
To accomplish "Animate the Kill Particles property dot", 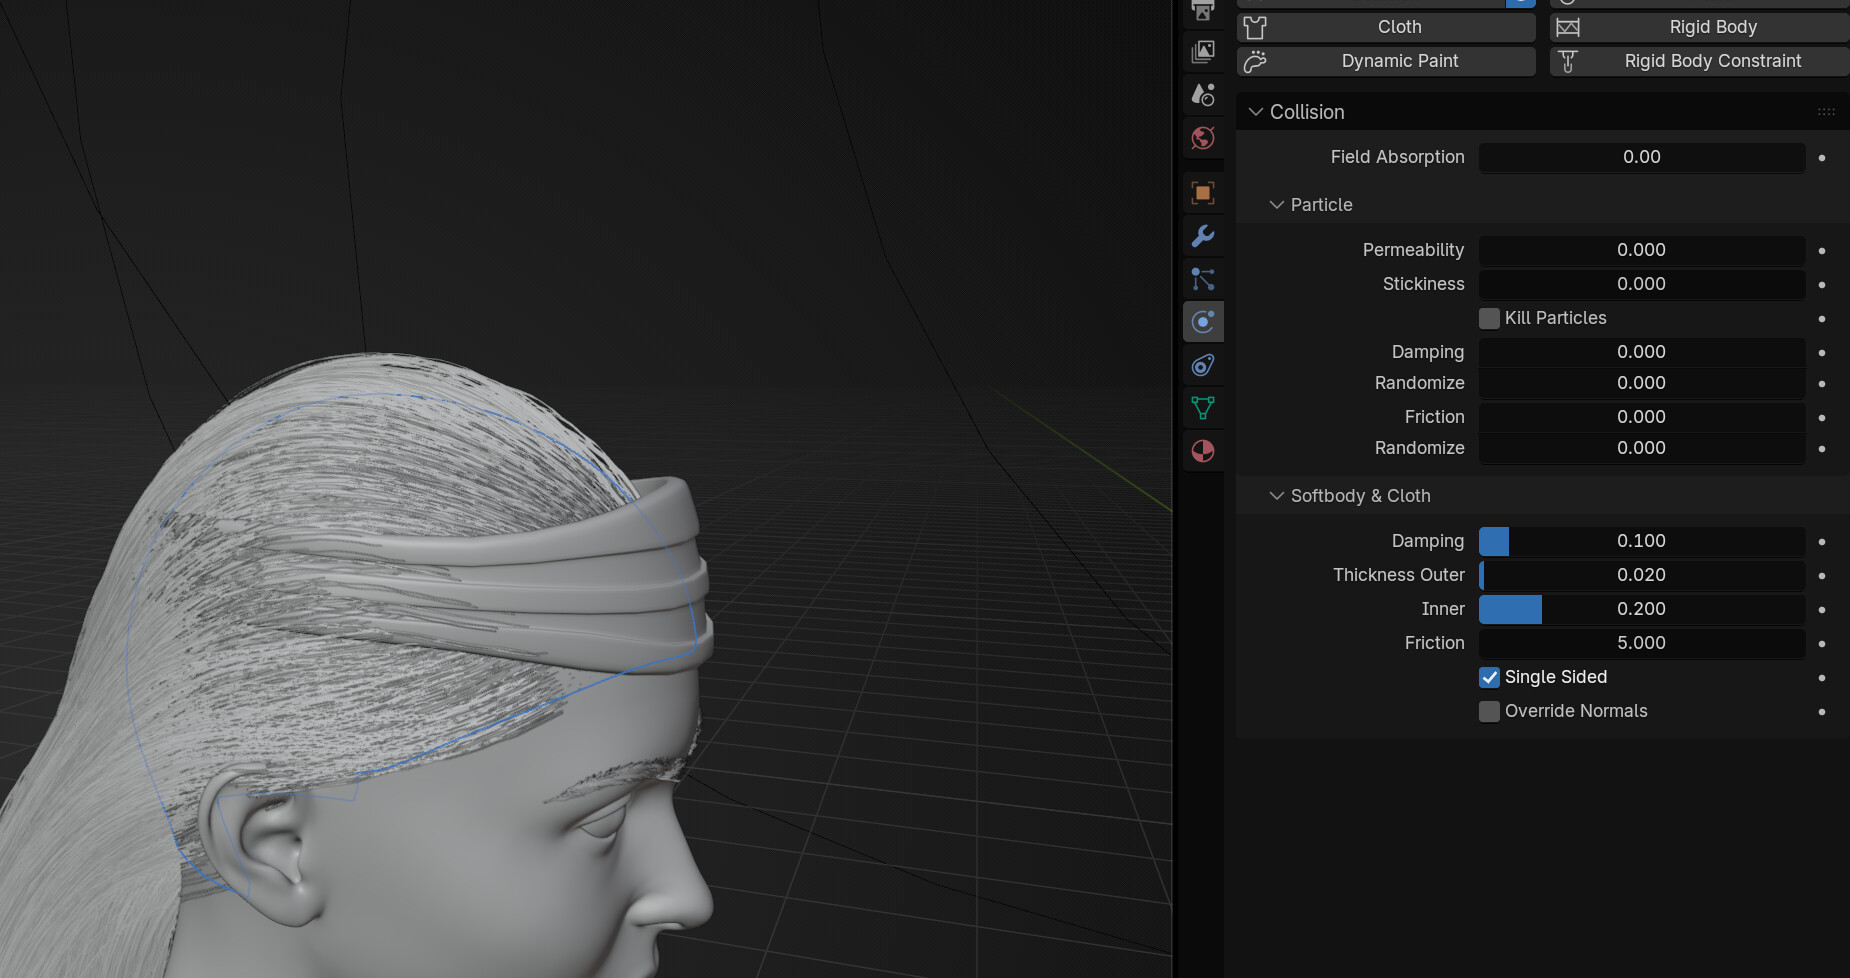I will 1822,318.
